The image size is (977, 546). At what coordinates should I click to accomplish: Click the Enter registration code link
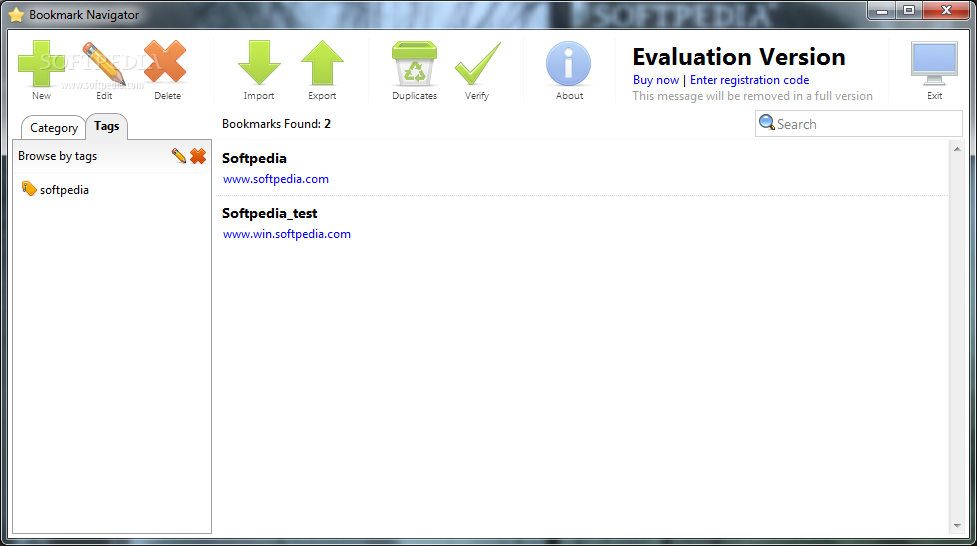[749, 80]
